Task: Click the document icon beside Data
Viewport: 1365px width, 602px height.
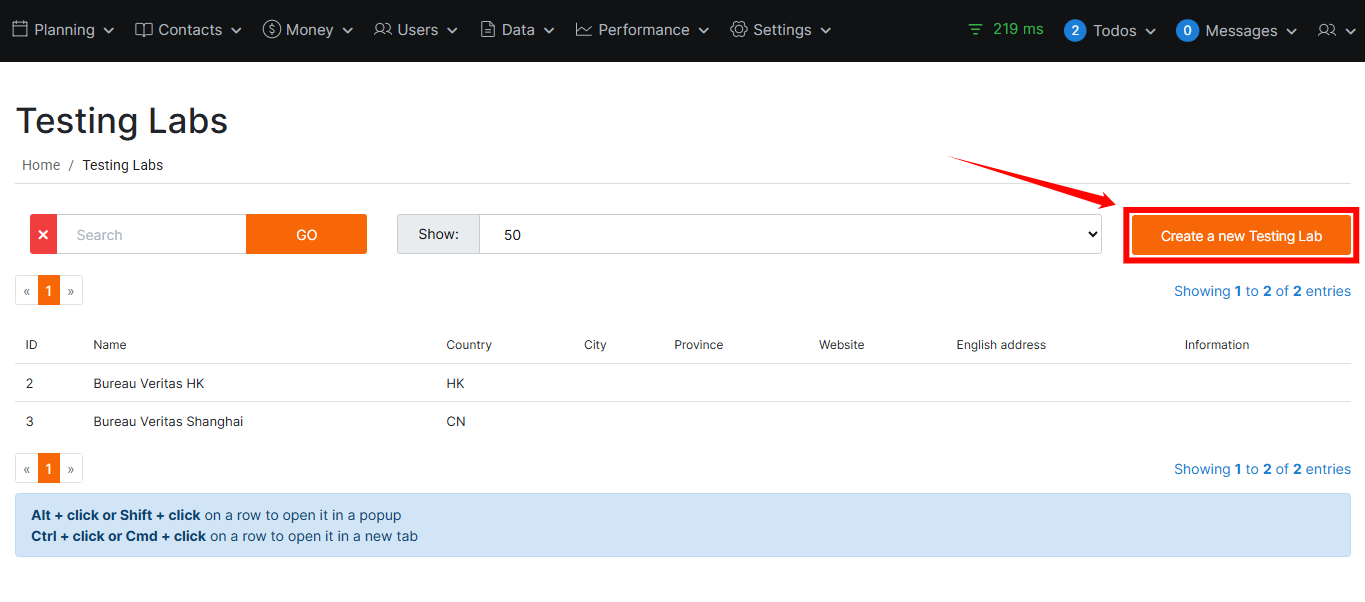Action: [x=488, y=30]
